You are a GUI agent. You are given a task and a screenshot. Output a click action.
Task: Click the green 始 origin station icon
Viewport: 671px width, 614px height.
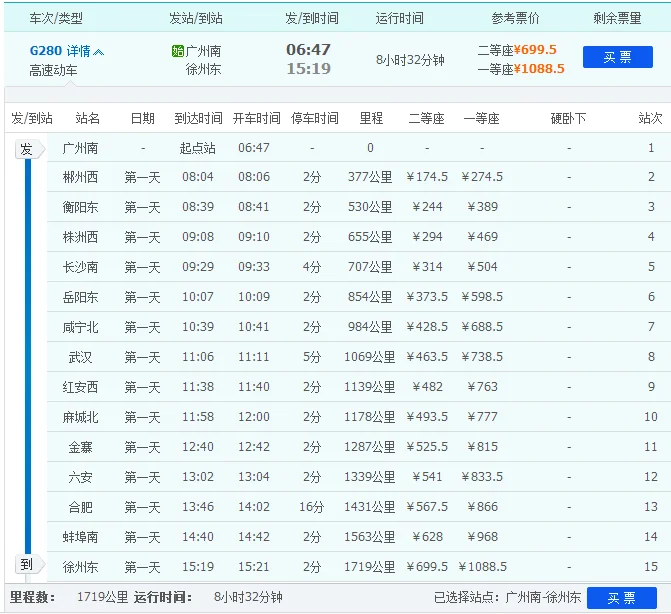178,51
